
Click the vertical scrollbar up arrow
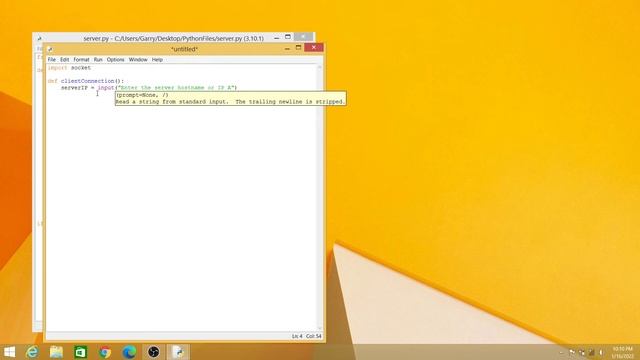(320, 67)
